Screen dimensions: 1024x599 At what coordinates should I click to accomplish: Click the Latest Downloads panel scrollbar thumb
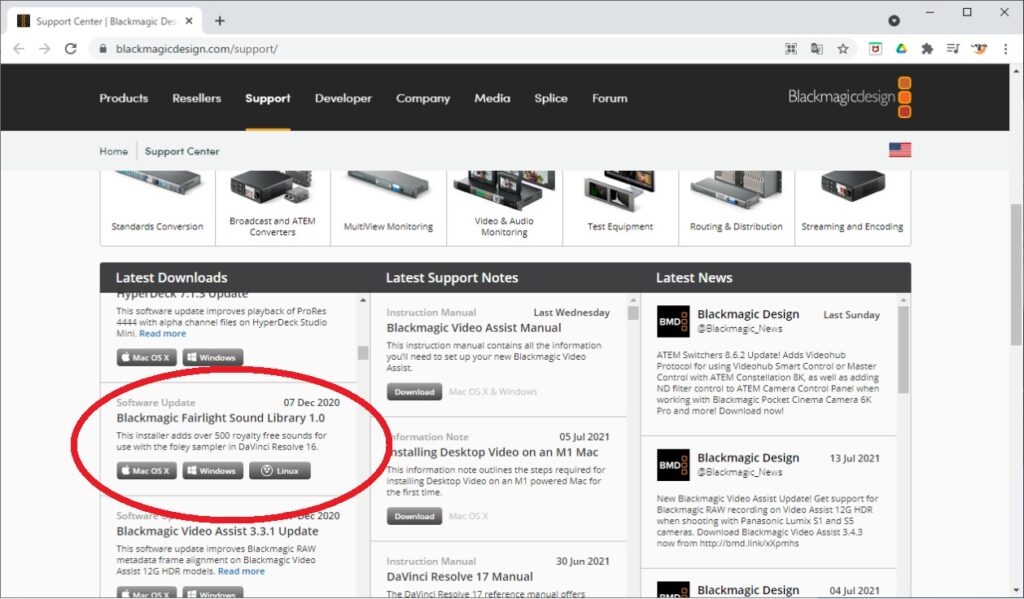coord(362,352)
